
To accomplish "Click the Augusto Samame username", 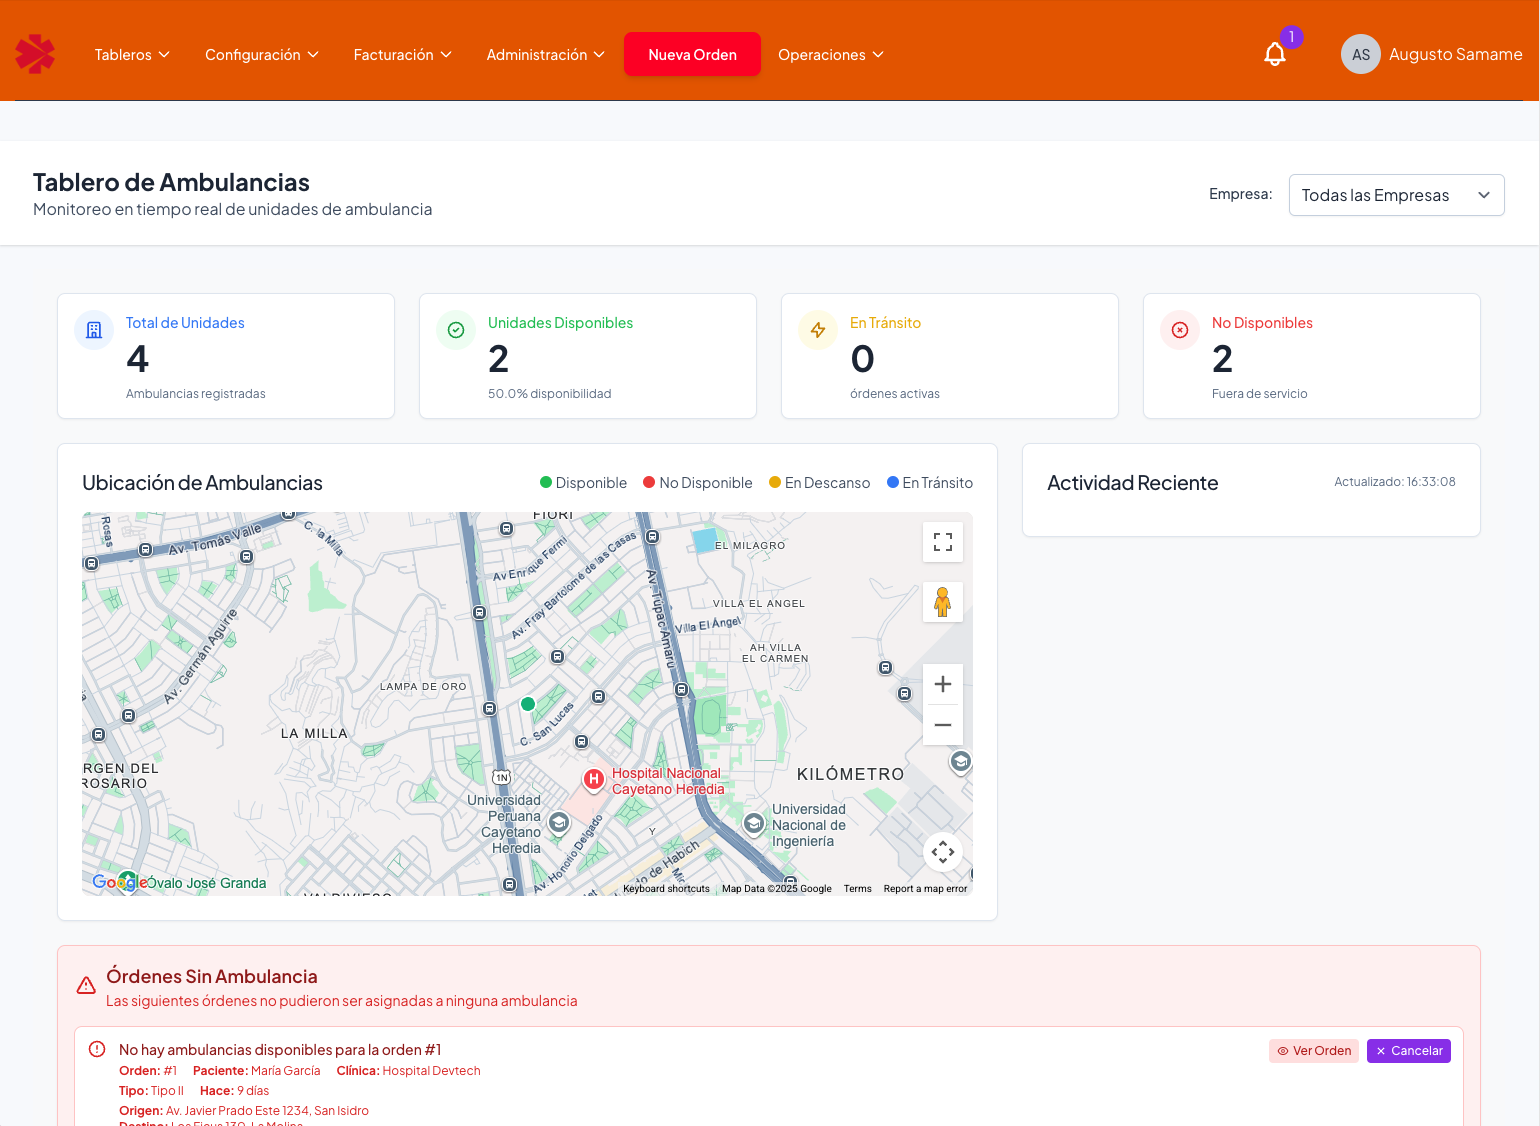I will [x=1455, y=54].
